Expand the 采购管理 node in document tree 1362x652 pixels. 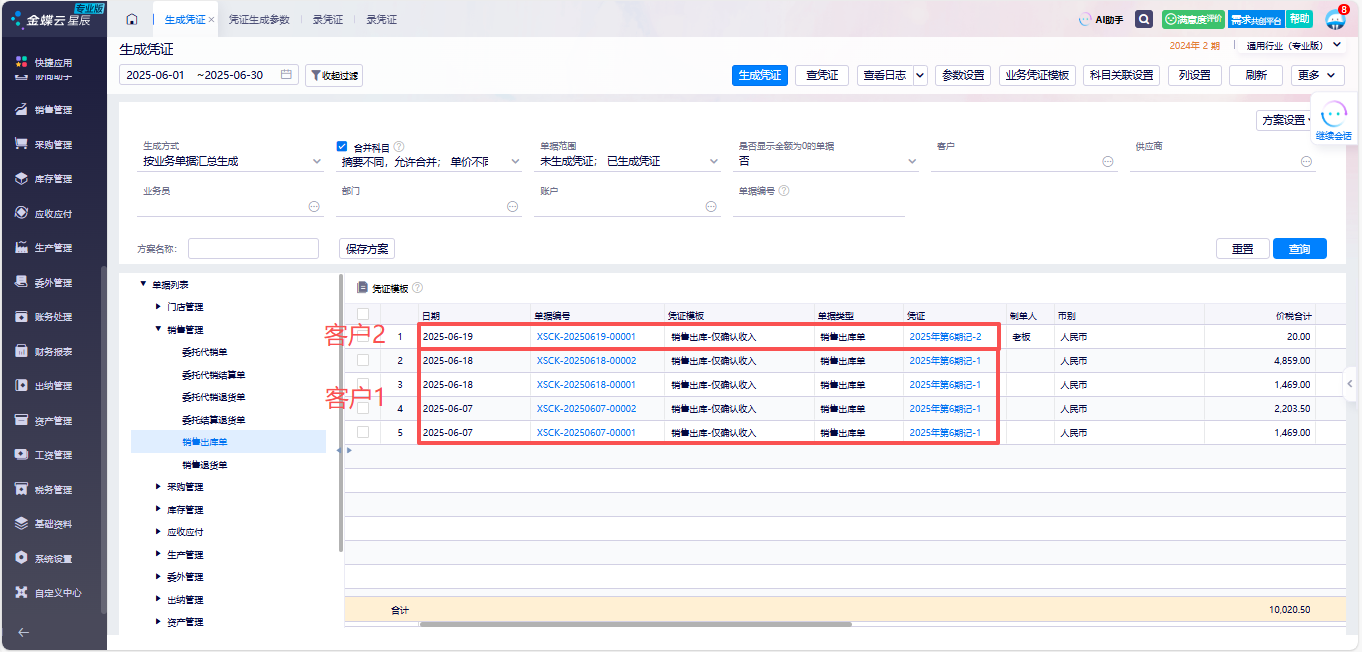coord(158,487)
